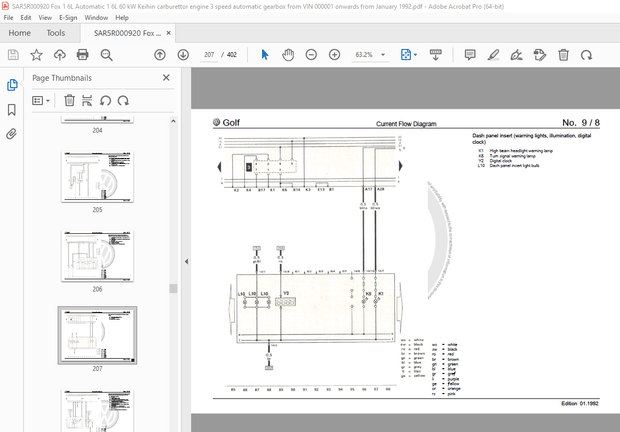Image resolution: width=620 pixels, height=432 pixels.
Task: Select the SAR5R000920 Fox document tab
Action: pos(127,33)
